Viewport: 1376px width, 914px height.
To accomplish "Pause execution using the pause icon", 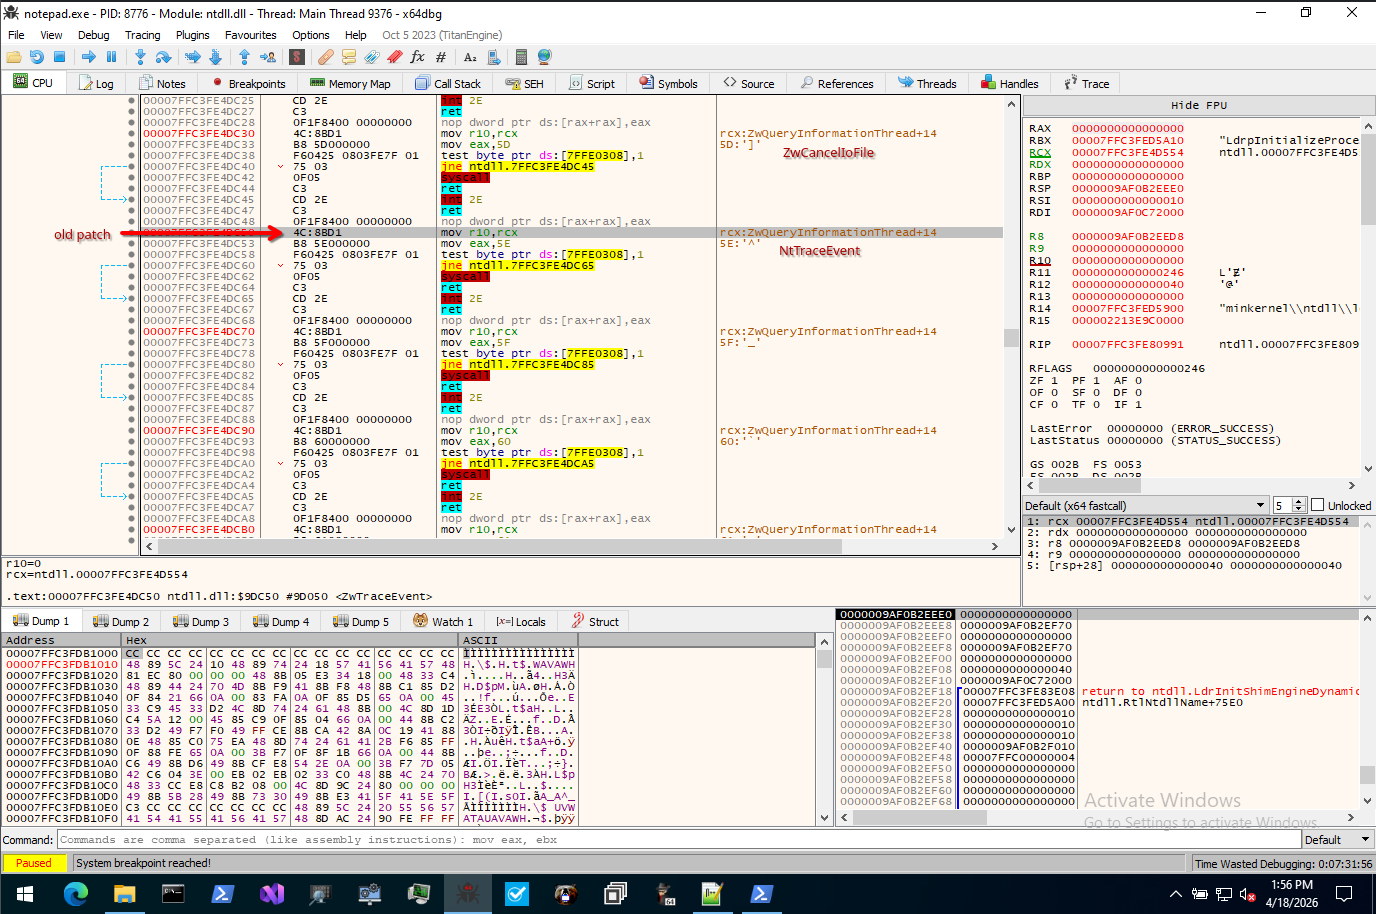I will [111, 57].
